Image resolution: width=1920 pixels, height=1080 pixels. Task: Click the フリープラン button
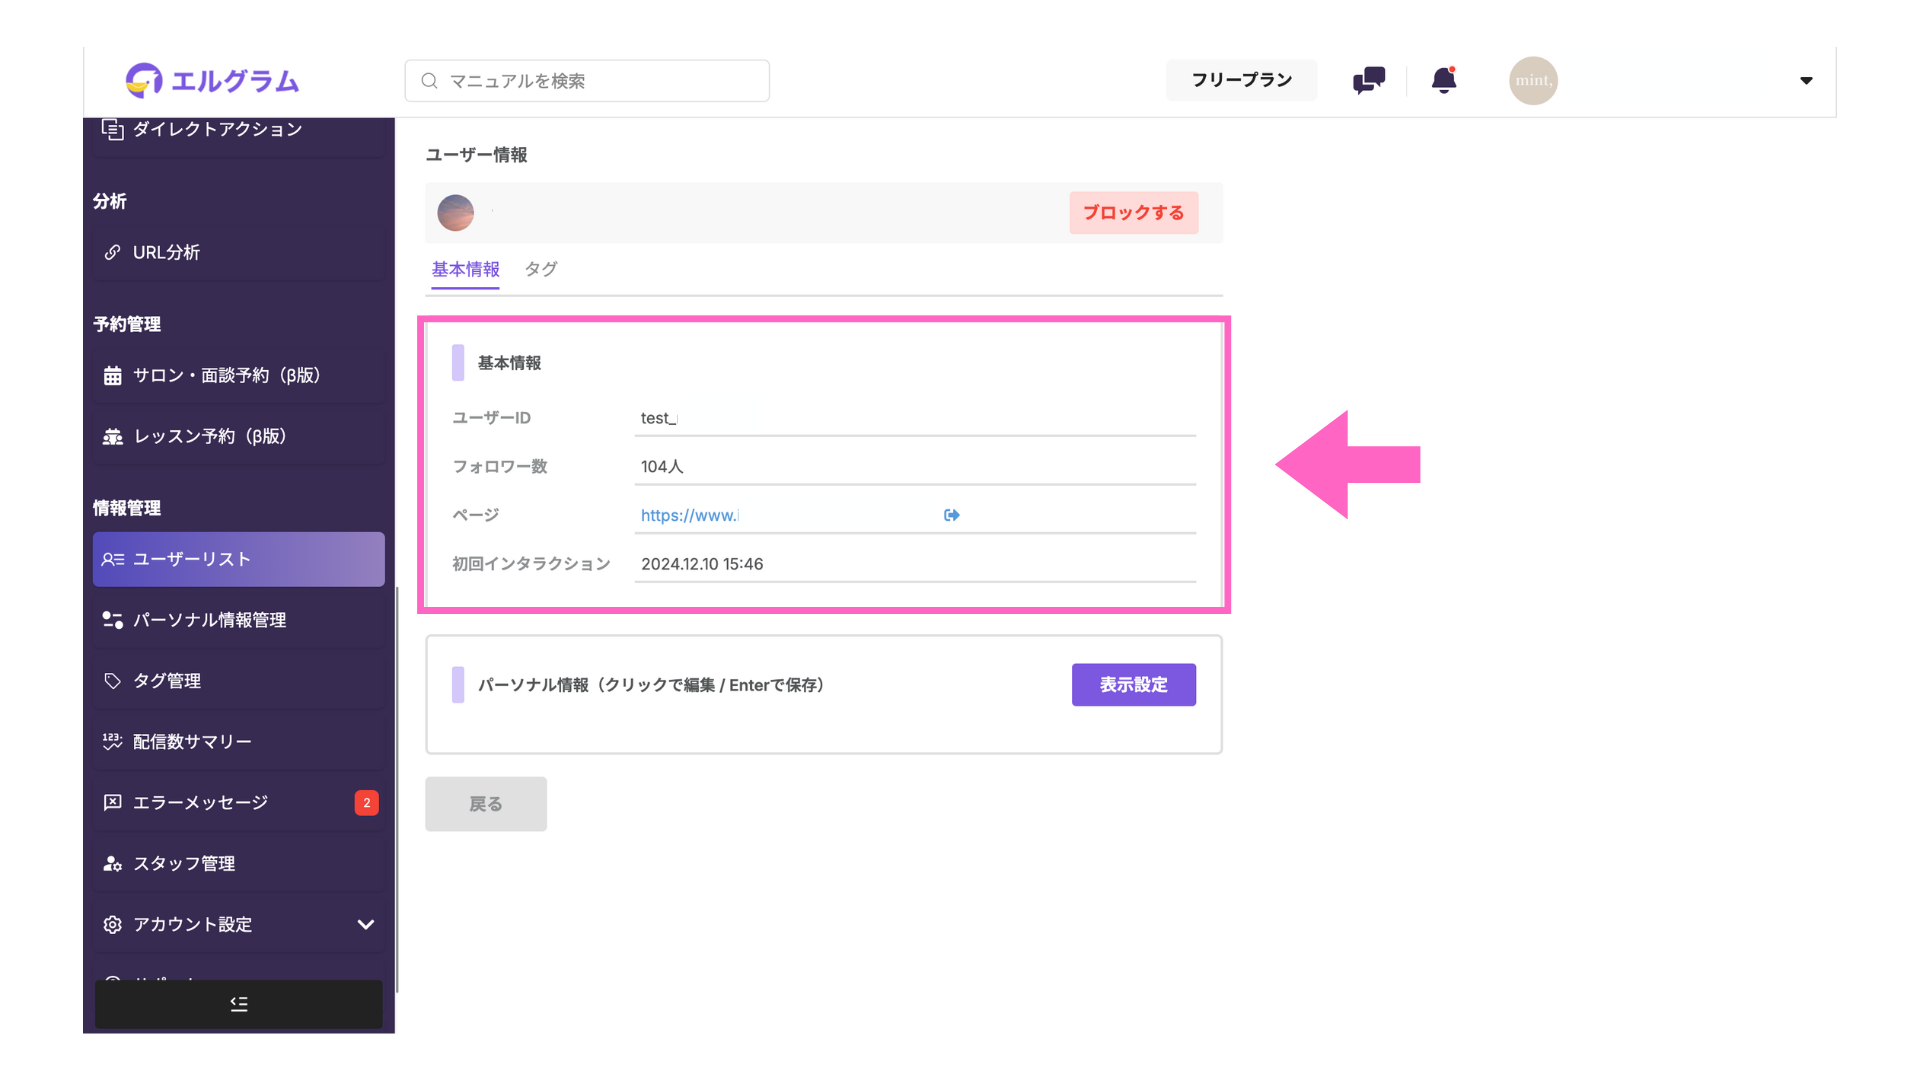1241,80
